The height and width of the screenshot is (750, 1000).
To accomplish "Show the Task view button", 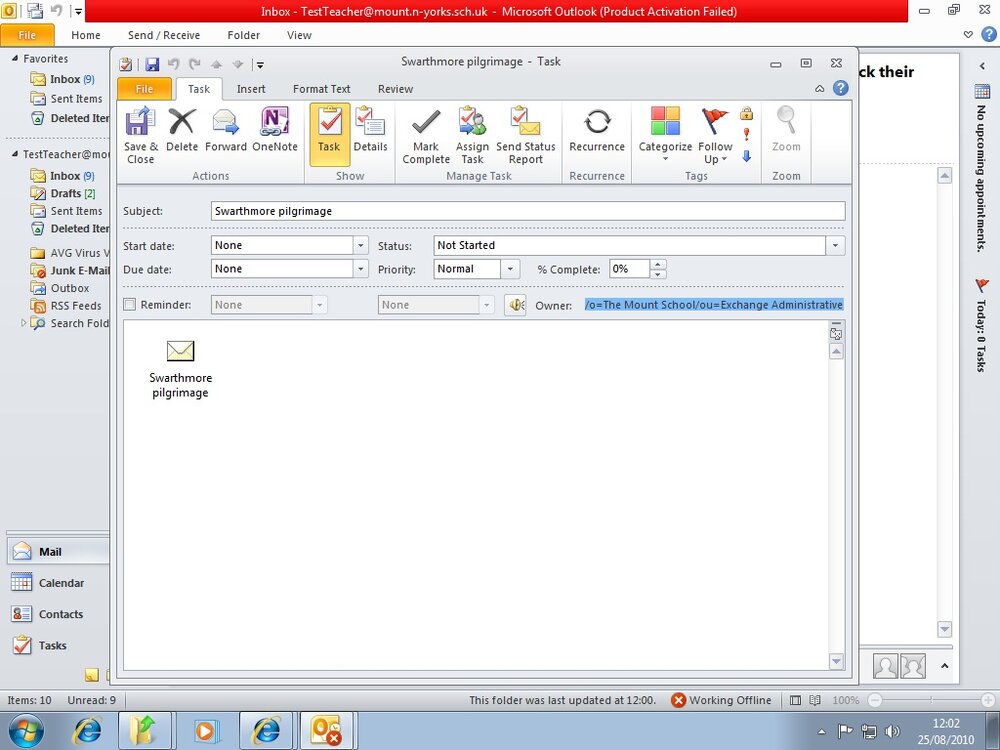I will [x=329, y=134].
